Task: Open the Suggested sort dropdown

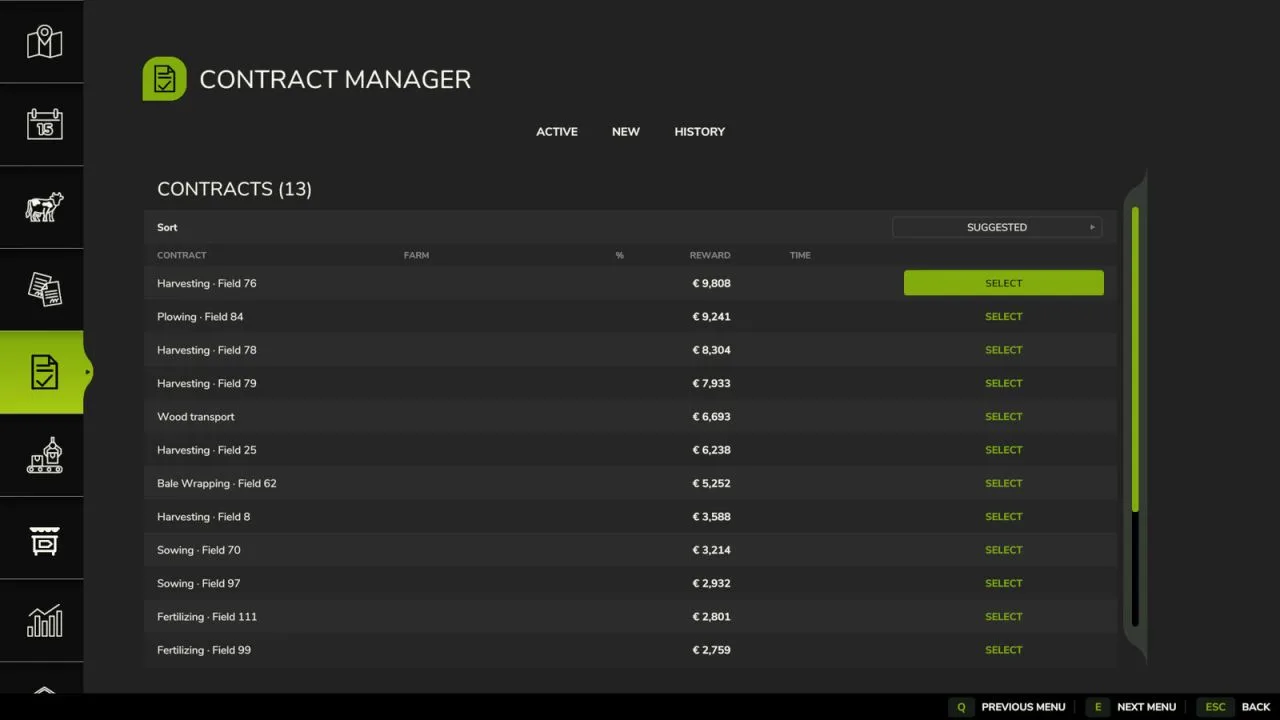Action: (x=997, y=227)
